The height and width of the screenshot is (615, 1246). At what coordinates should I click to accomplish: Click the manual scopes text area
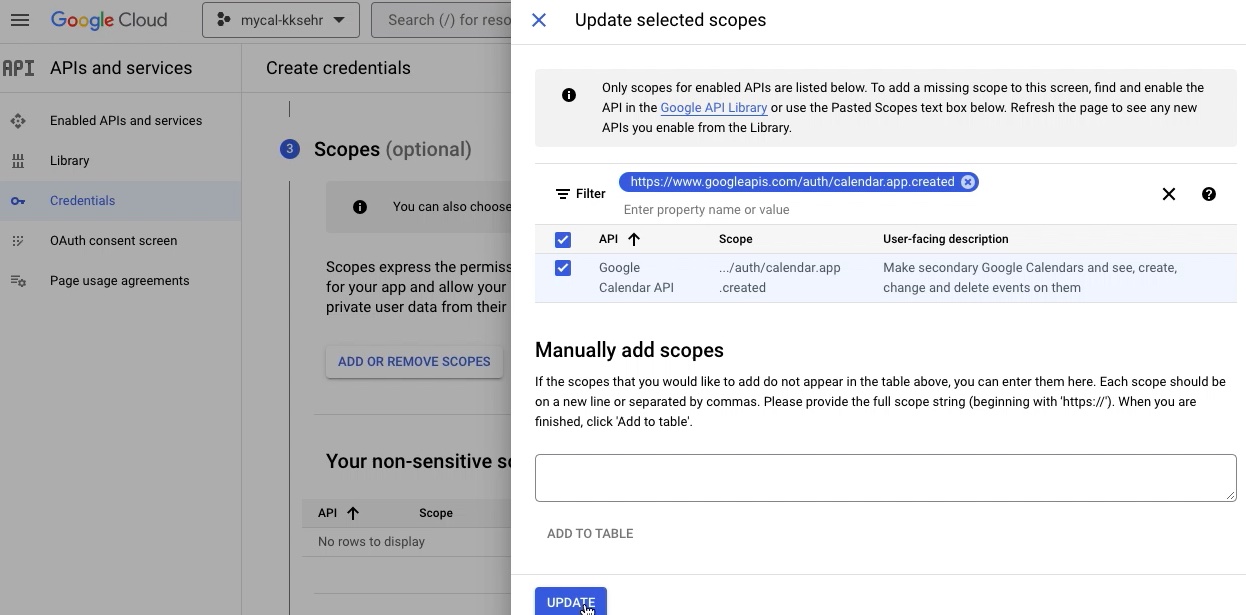pos(885,478)
